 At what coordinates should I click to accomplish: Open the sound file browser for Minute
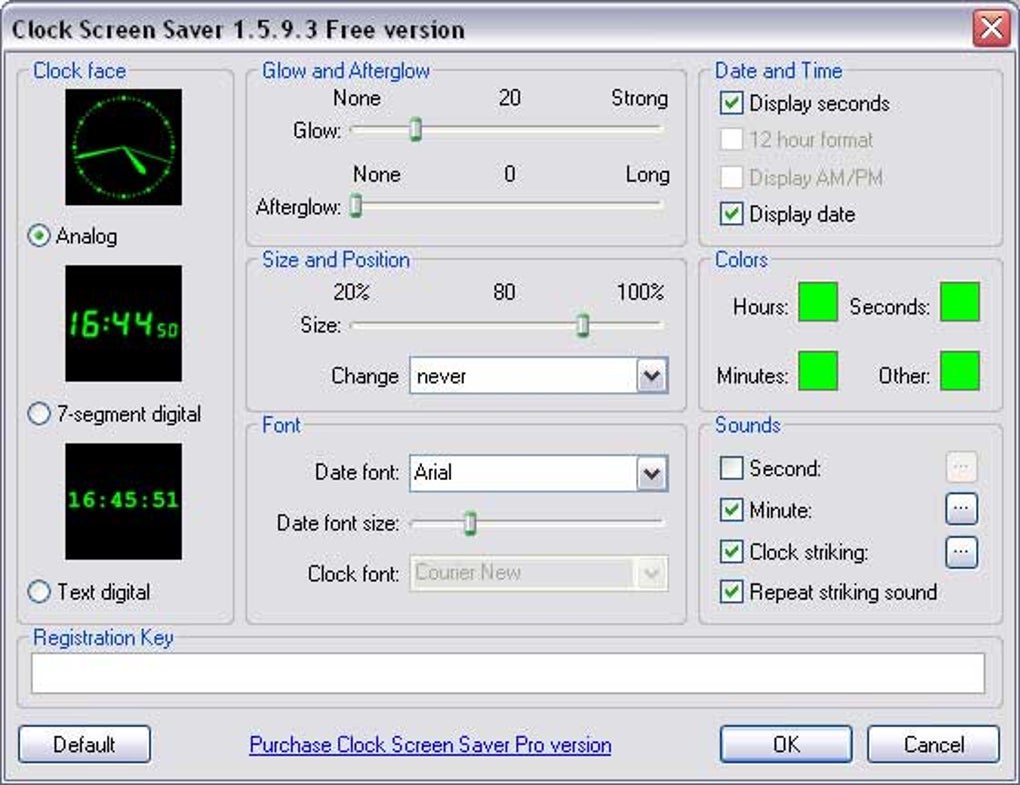click(x=960, y=509)
